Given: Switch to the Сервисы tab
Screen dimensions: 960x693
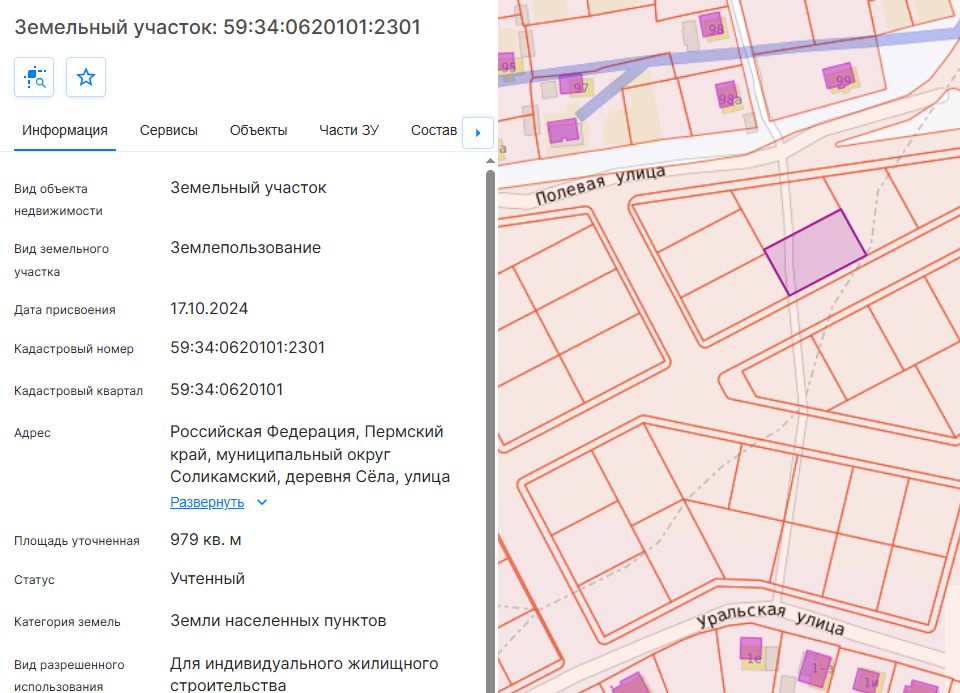Looking at the screenshot, I should click(x=168, y=130).
